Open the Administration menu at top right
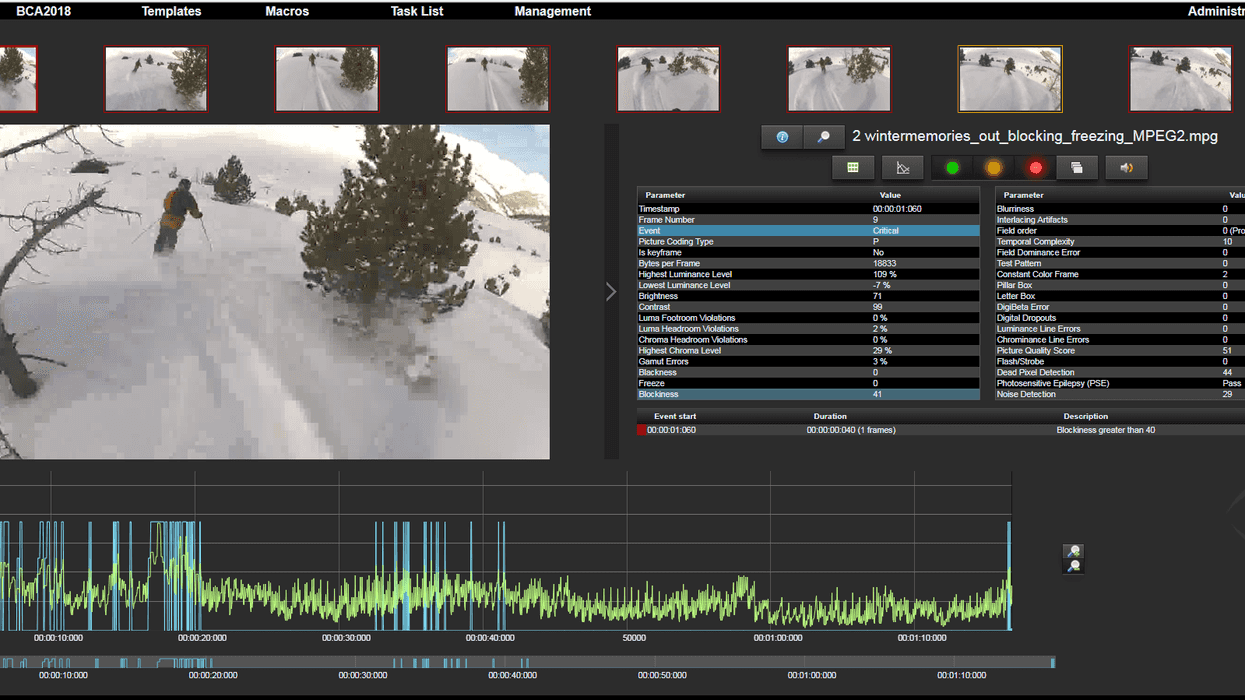 click(x=1216, y=12)
